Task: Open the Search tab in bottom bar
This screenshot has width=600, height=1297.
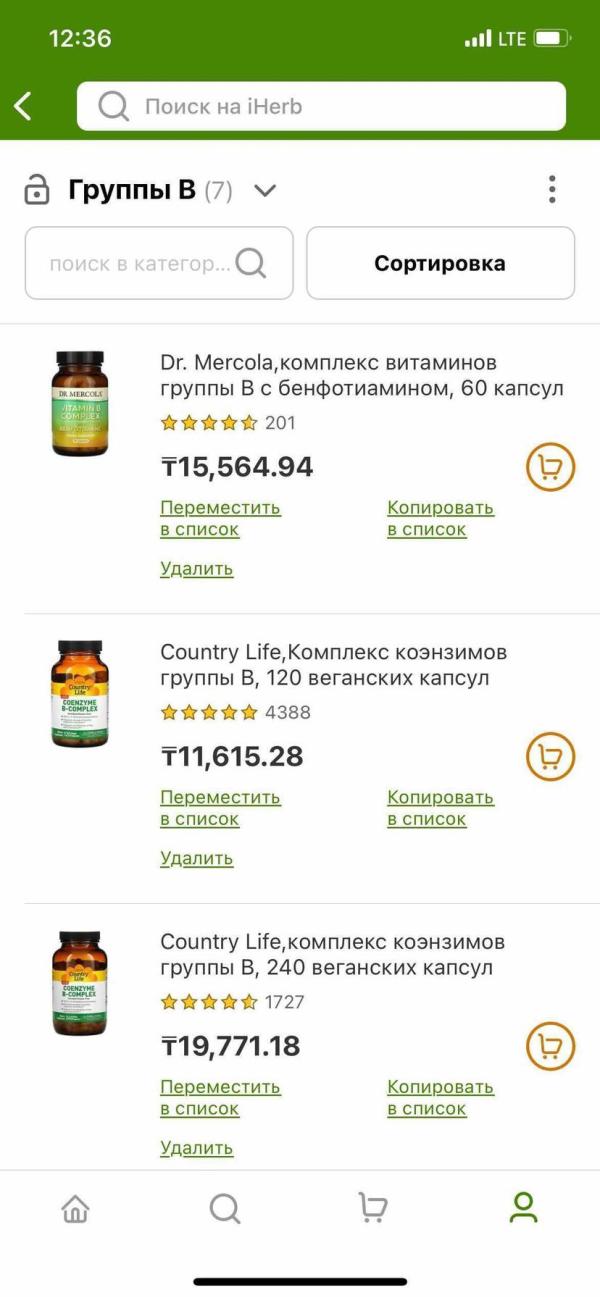Action: pyautogui.click(x=225, y=1209)
